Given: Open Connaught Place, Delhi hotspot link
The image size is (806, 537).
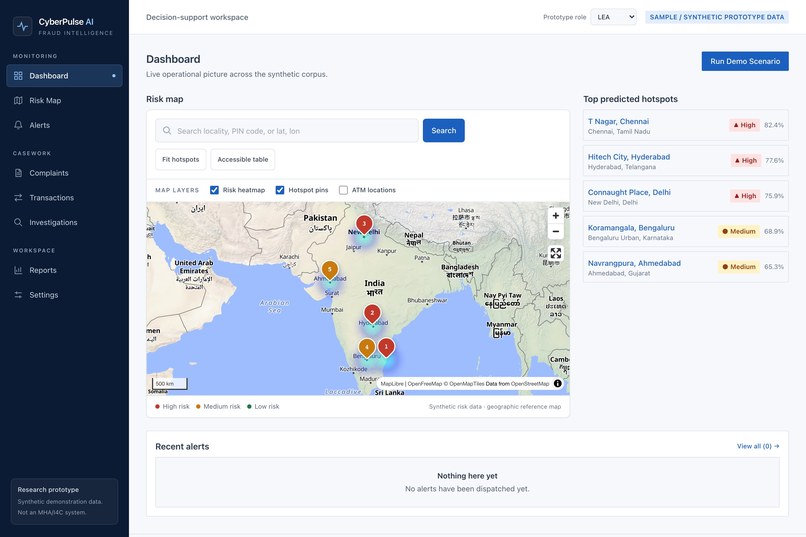Looking at the screenshot, I should pyautogui.click(x=629, y=192).
